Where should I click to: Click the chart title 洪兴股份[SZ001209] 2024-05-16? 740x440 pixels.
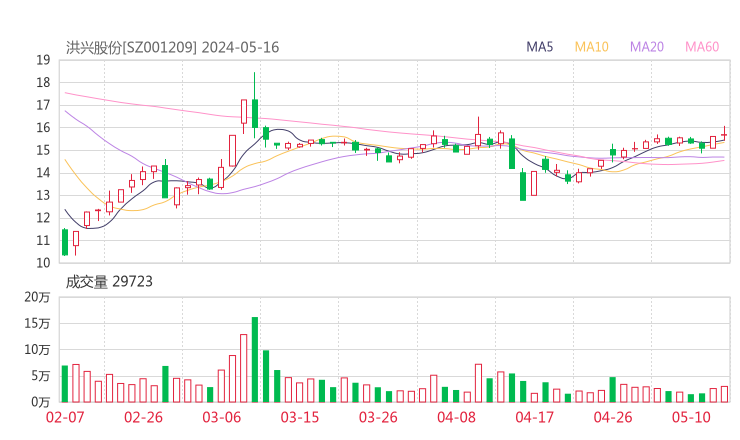pos(172,47)
